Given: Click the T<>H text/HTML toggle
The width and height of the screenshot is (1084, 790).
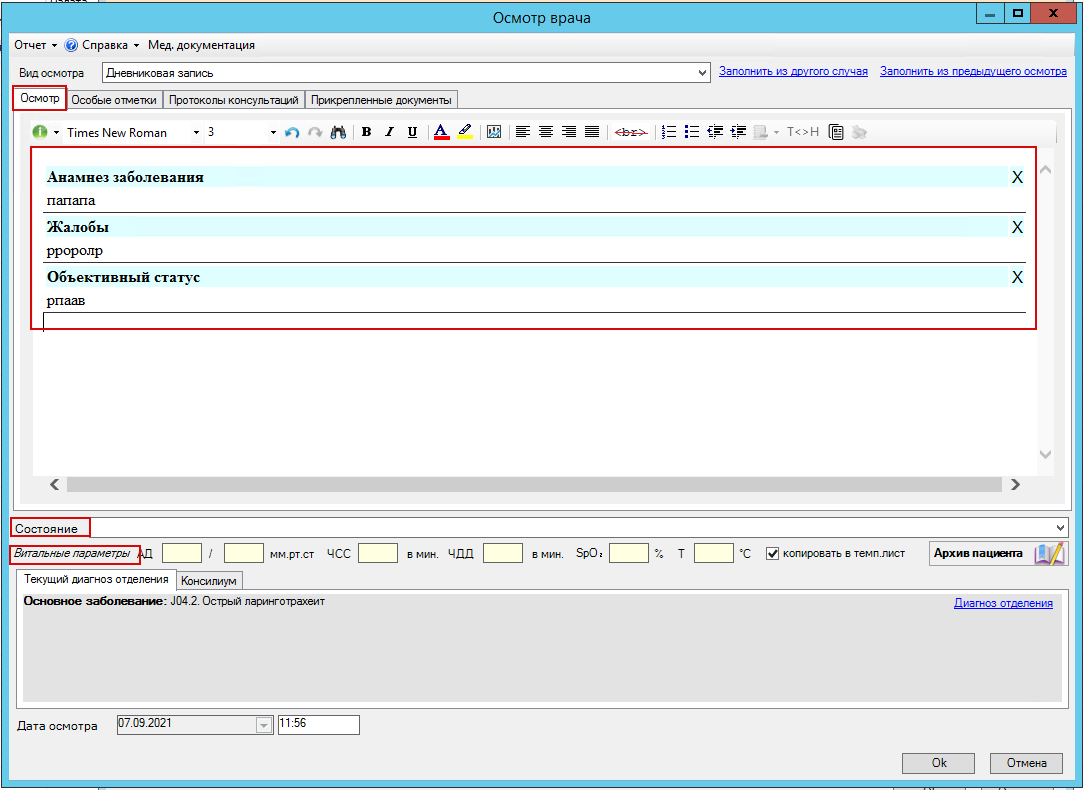Looking at the screenshot, I should [803, 132].
